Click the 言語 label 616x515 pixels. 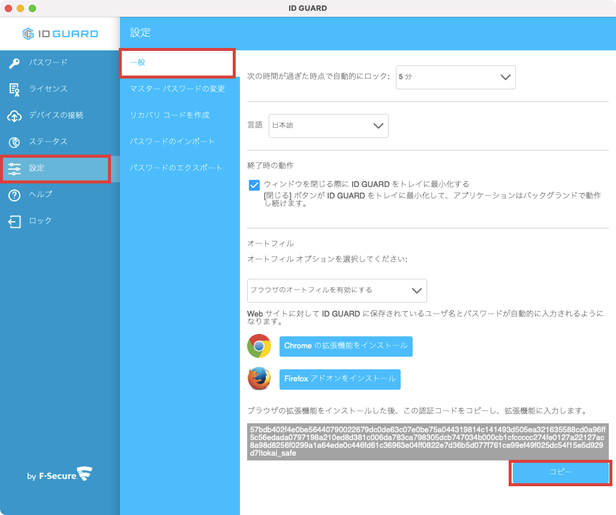[255, 125]
